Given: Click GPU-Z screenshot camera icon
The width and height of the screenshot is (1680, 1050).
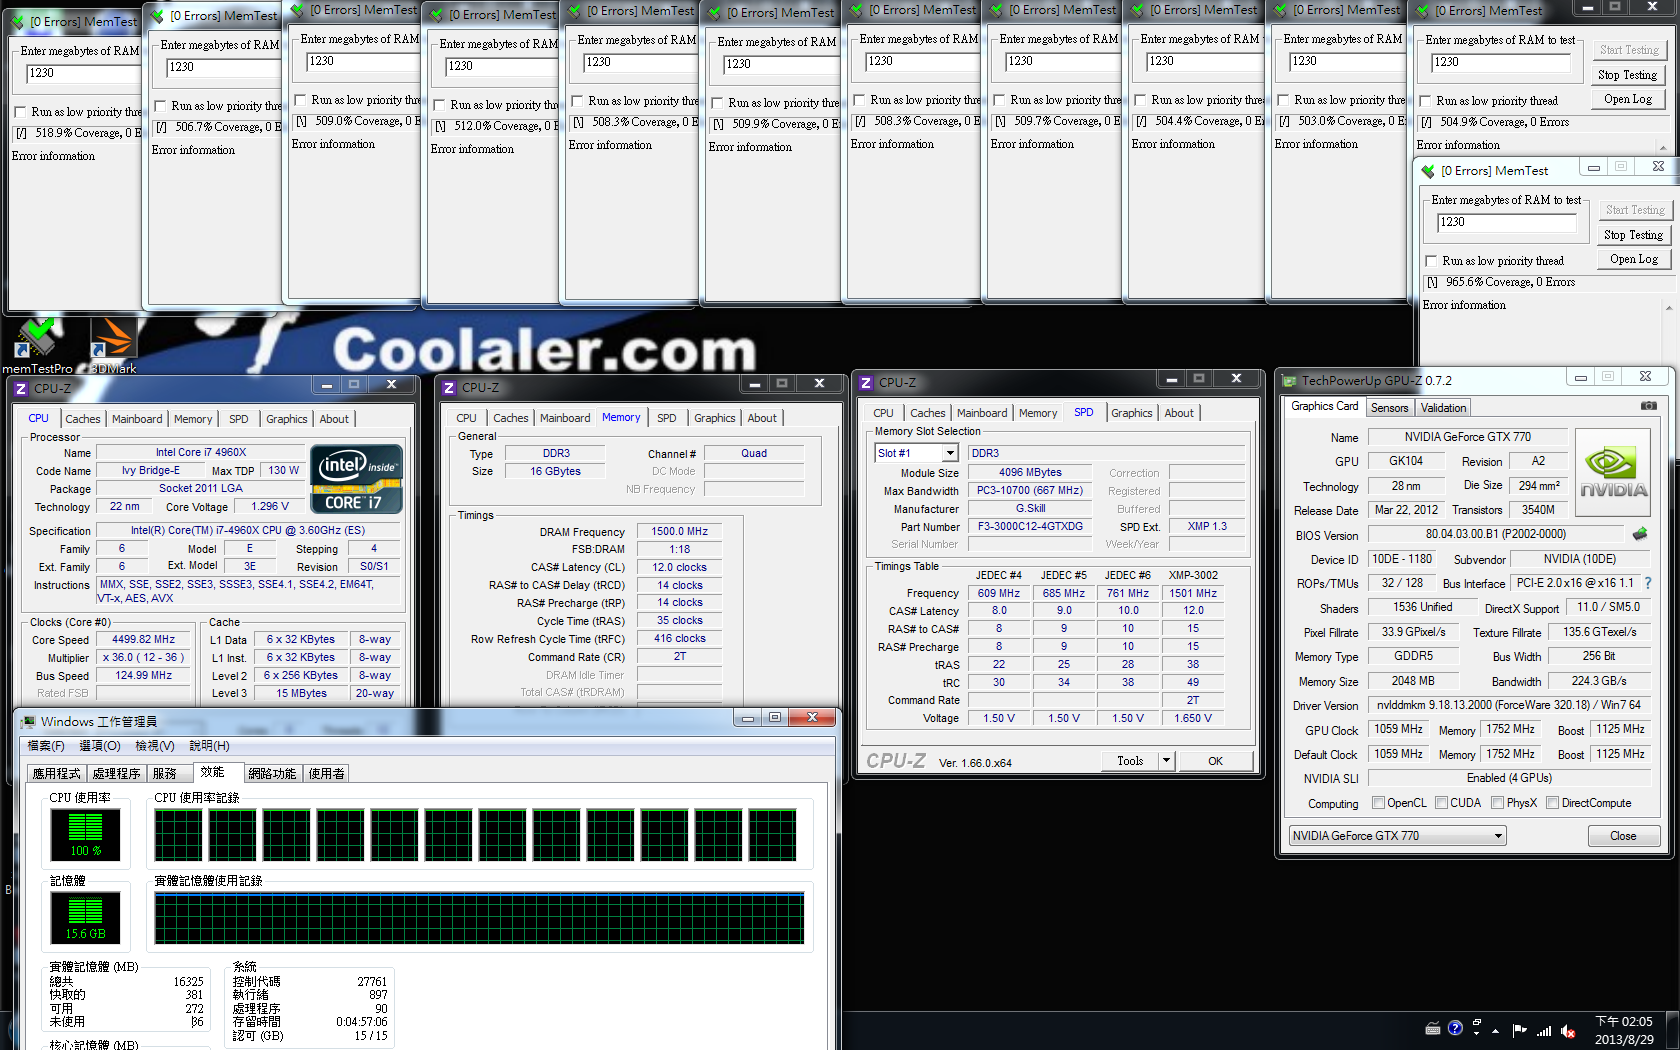Looking at the screenshot, I should (1649, 406).
